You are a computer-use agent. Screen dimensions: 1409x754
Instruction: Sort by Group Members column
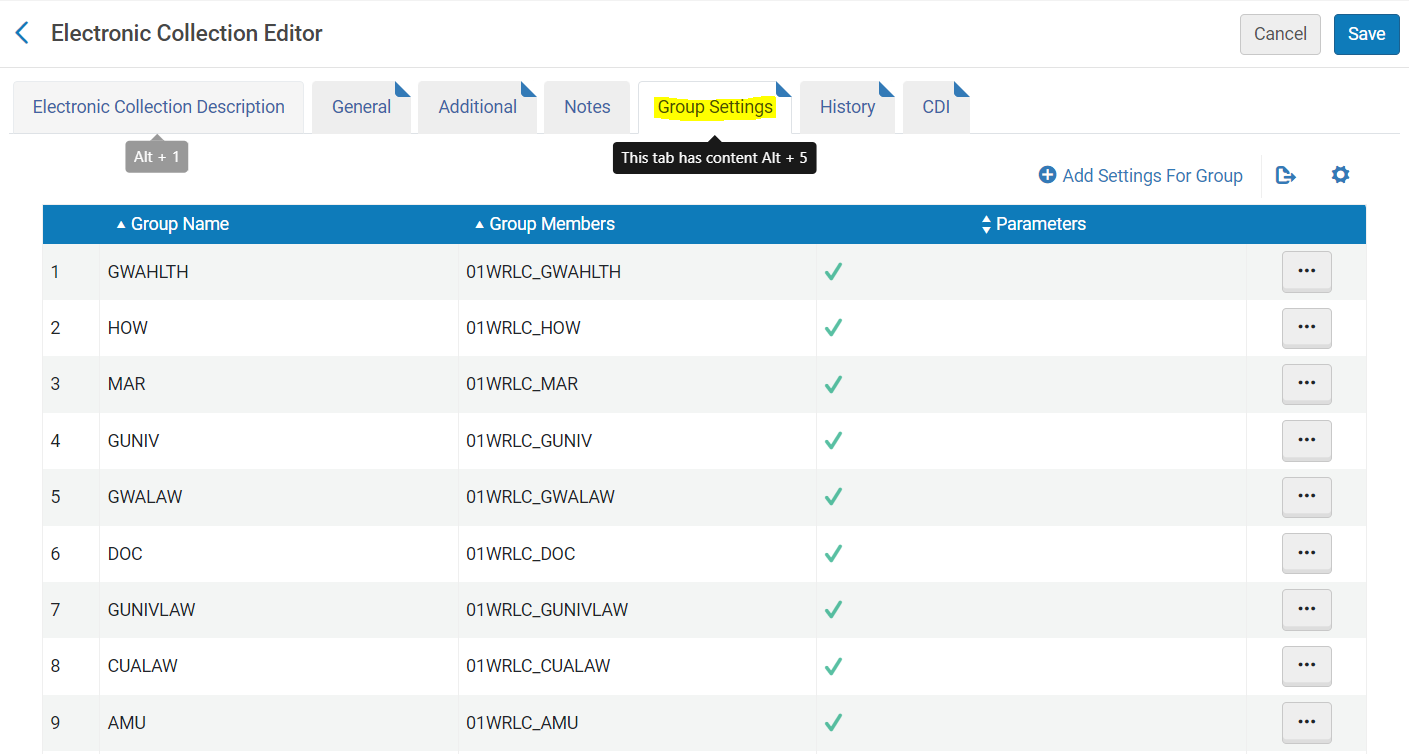coord(551,224)
